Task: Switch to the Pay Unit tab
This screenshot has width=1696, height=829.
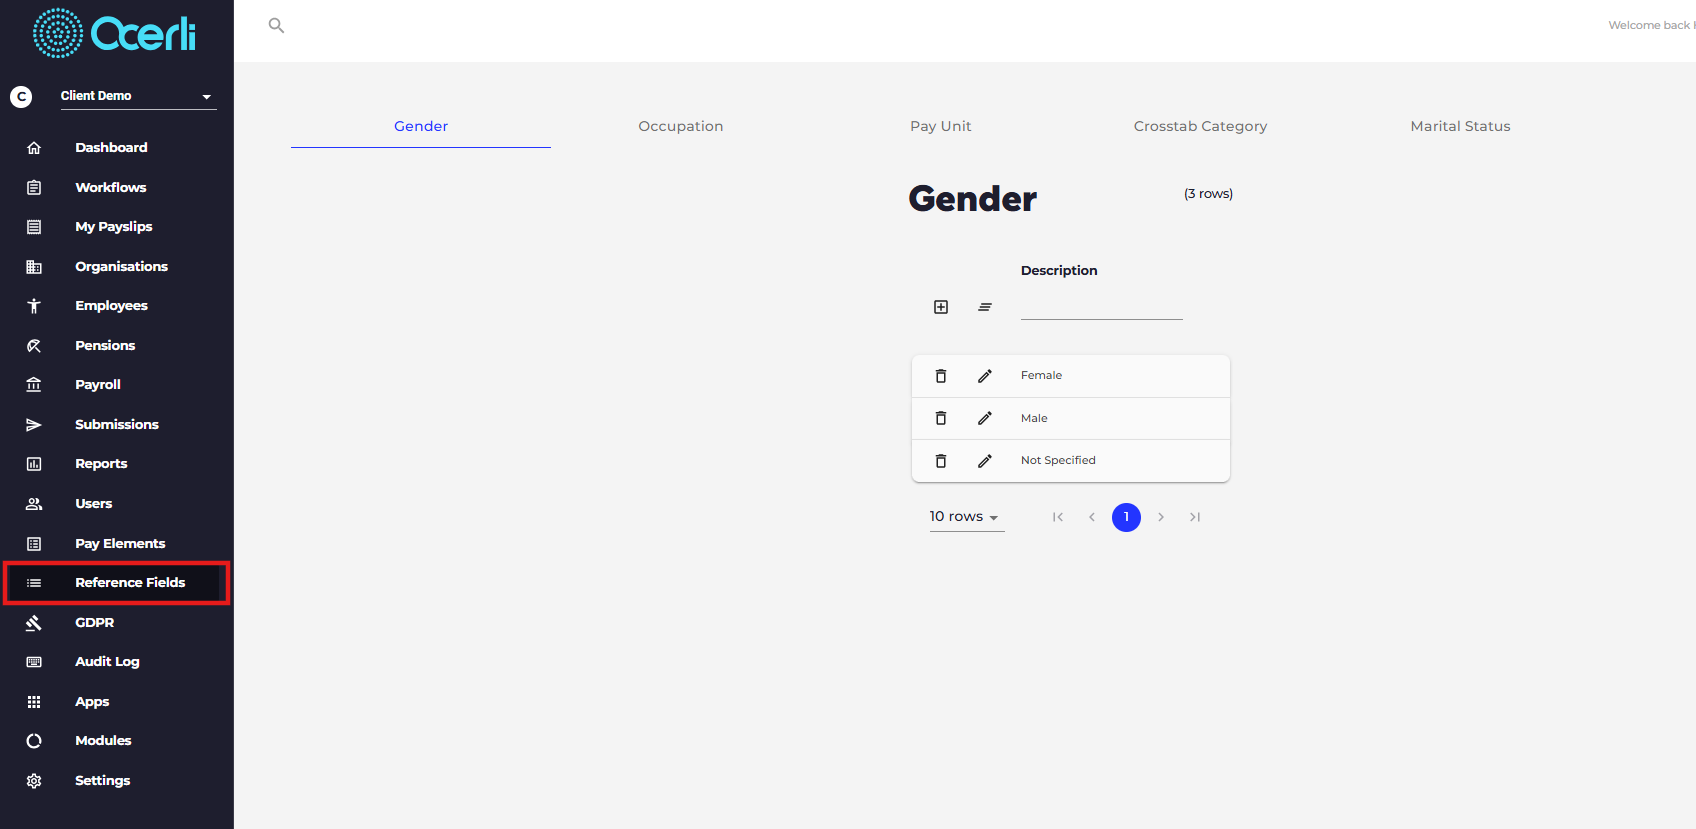Action: tap(941, 126)
